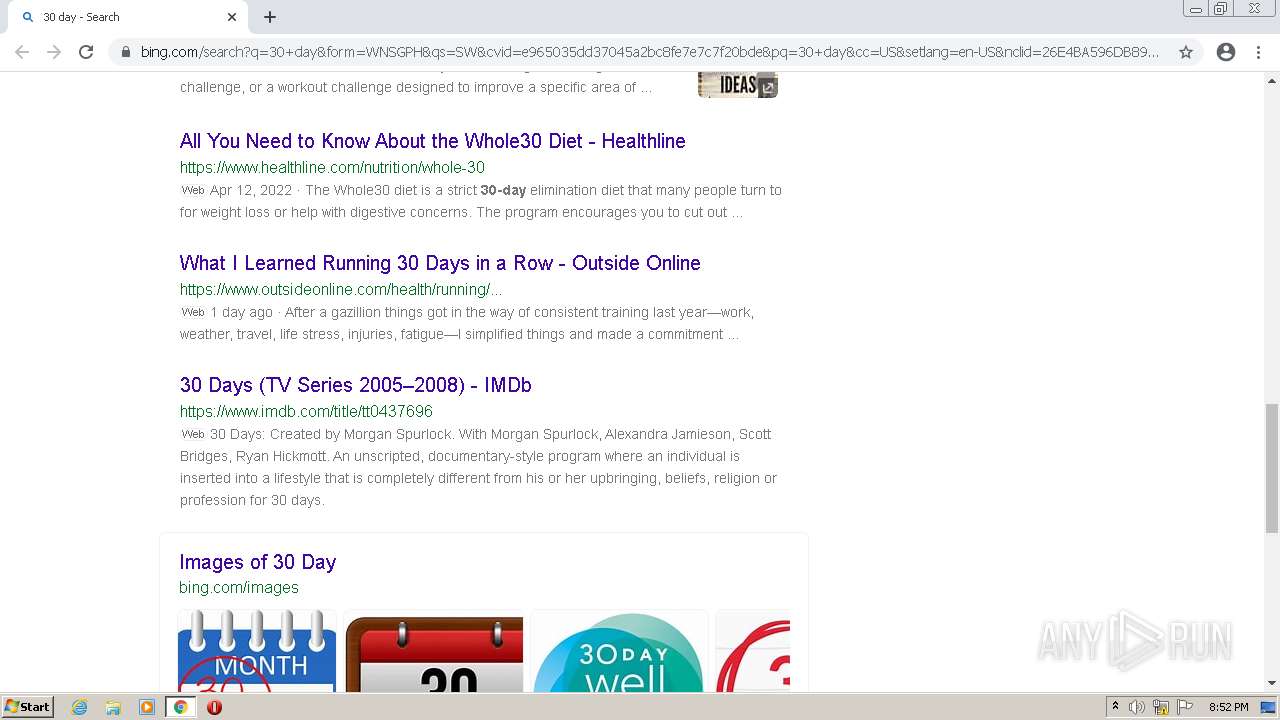1280x720 pixels.
Task: Click the page's vertical scrollbar thumb
Action: pyautogui.click(x=1272, y=468)
